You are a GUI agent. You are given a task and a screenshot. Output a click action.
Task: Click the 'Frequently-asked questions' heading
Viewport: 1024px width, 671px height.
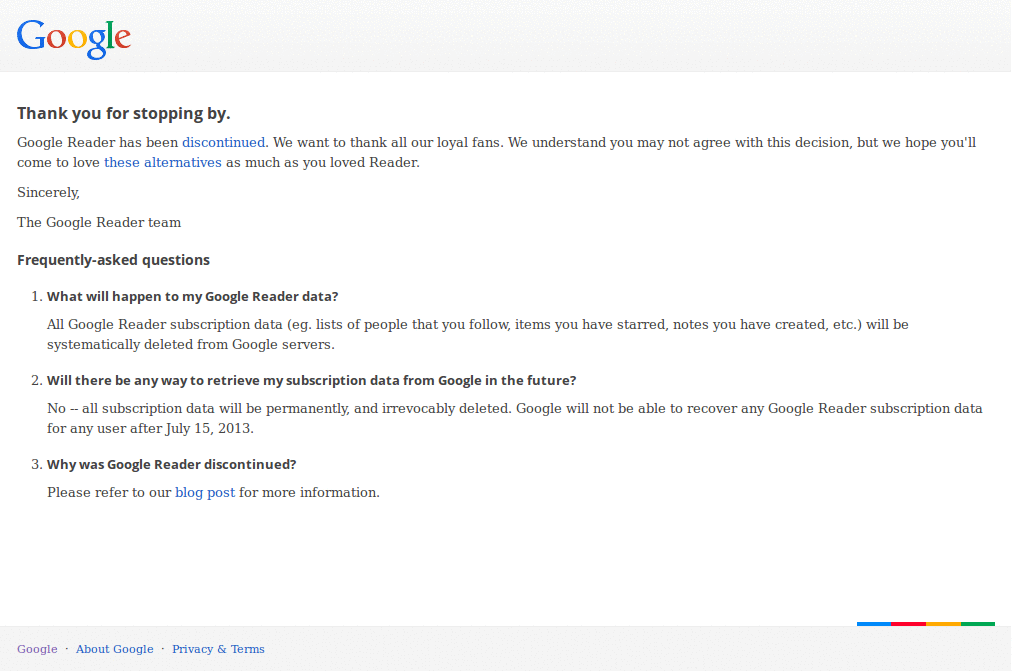click(113, 260)
